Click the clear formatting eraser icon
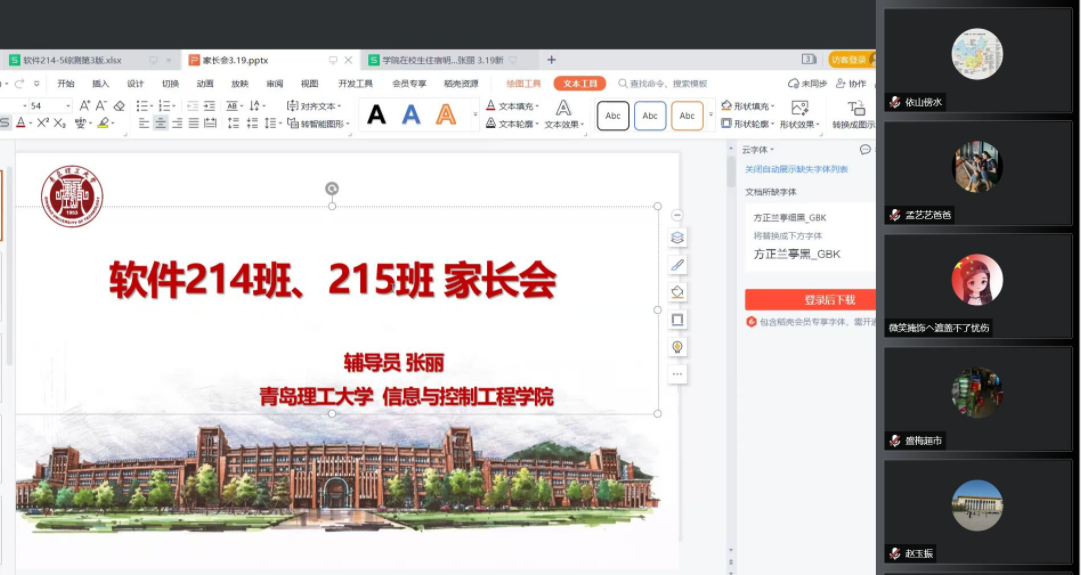 (119, 105)
